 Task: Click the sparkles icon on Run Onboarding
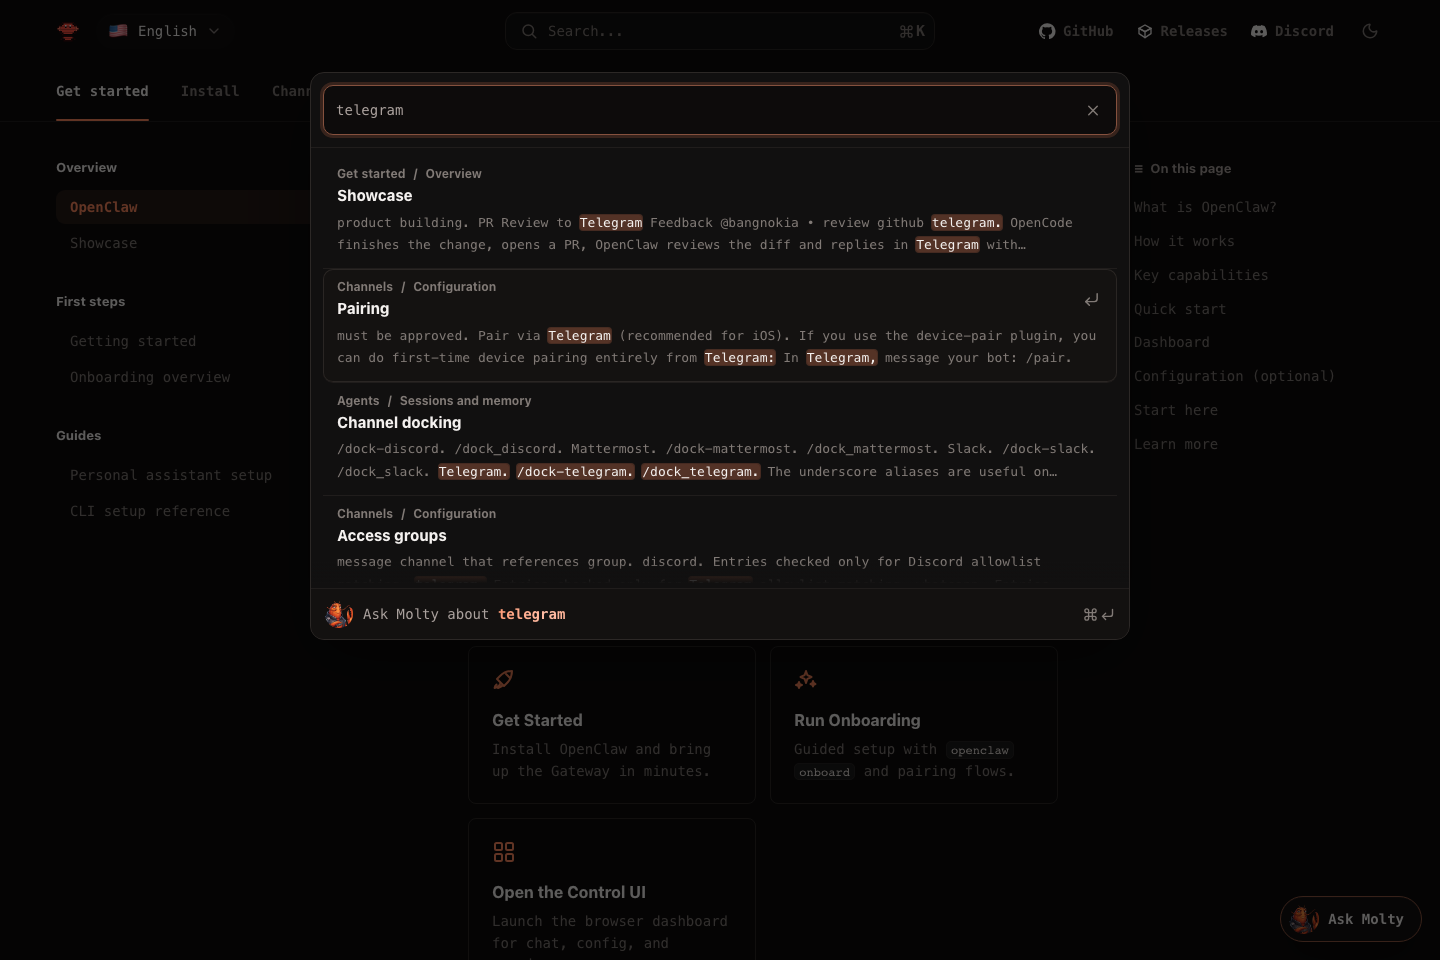(x=806, y=680)
